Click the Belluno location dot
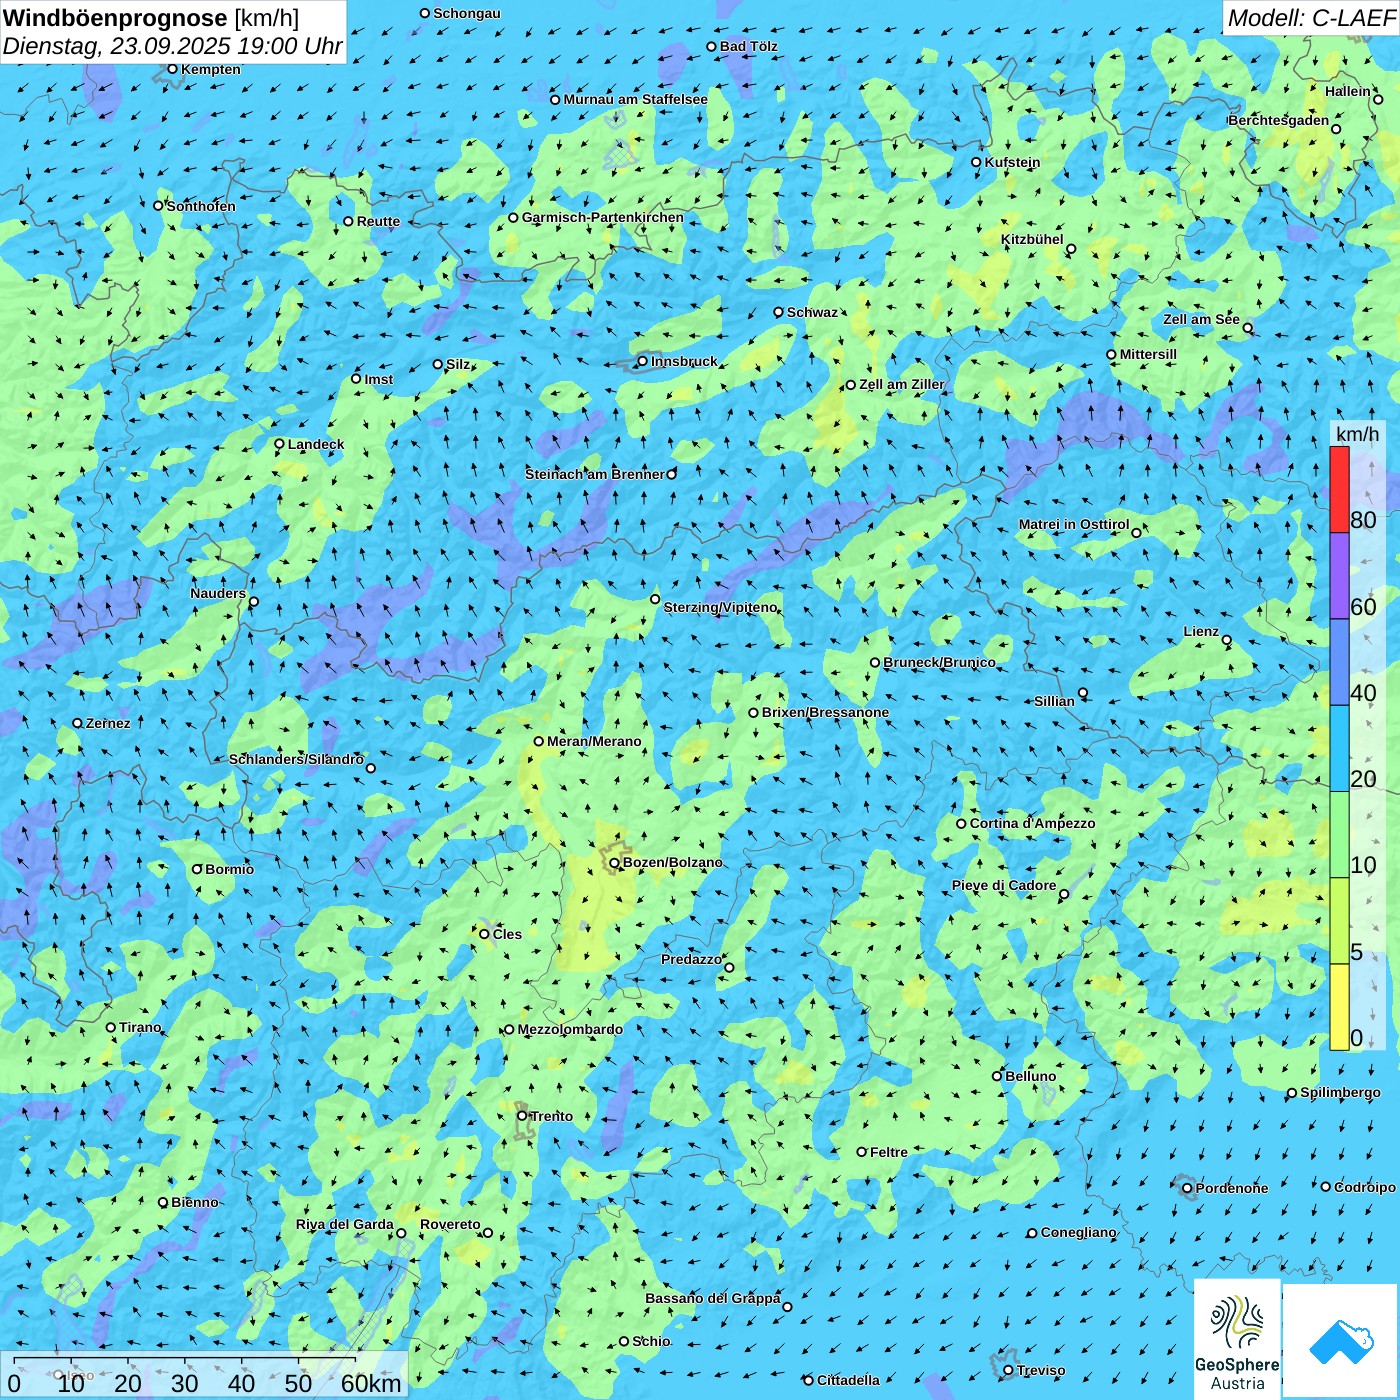This screenshot has height=1400, width=1400. pos(997,1076)
